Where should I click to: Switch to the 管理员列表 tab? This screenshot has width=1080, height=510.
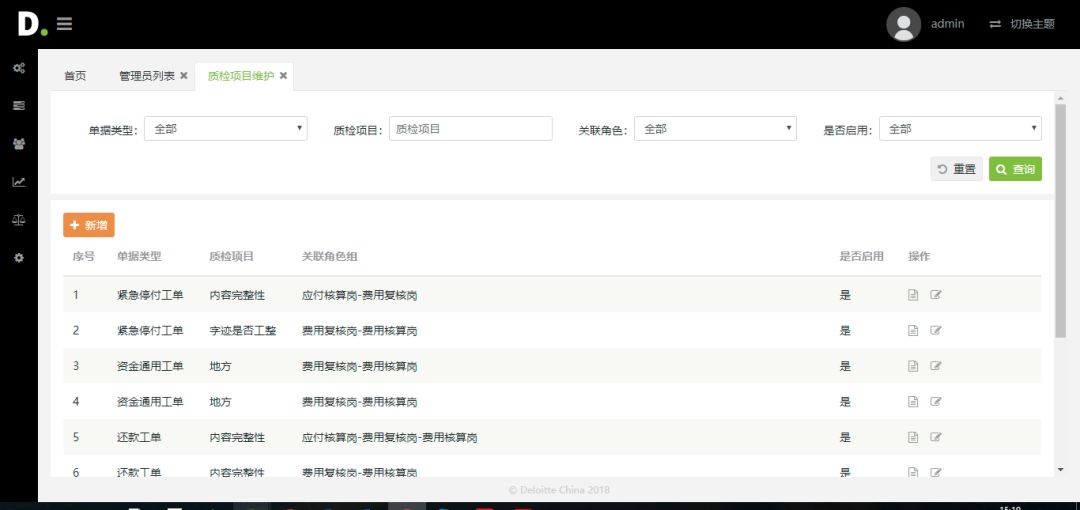point(147,76)
